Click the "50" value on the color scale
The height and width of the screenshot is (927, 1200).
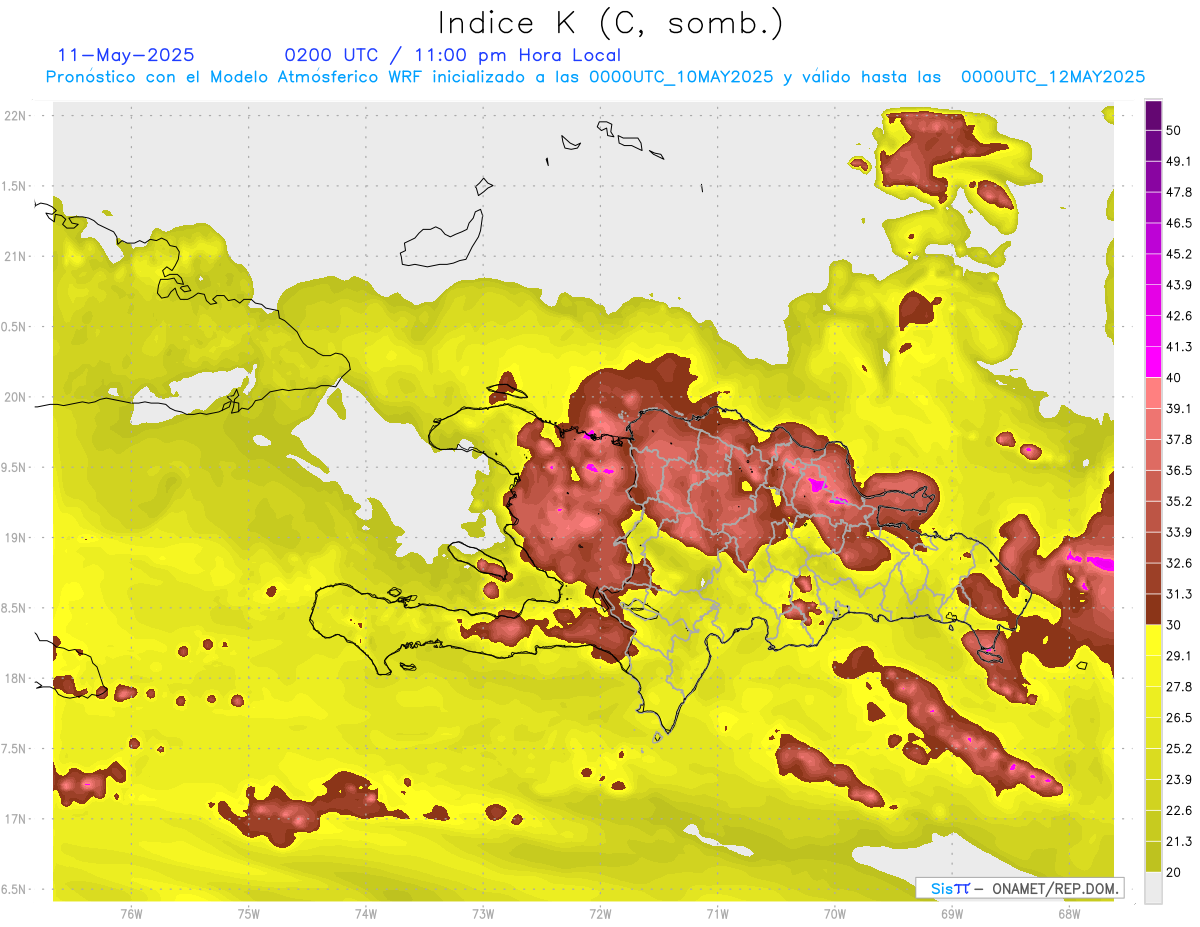point(1174,131)
